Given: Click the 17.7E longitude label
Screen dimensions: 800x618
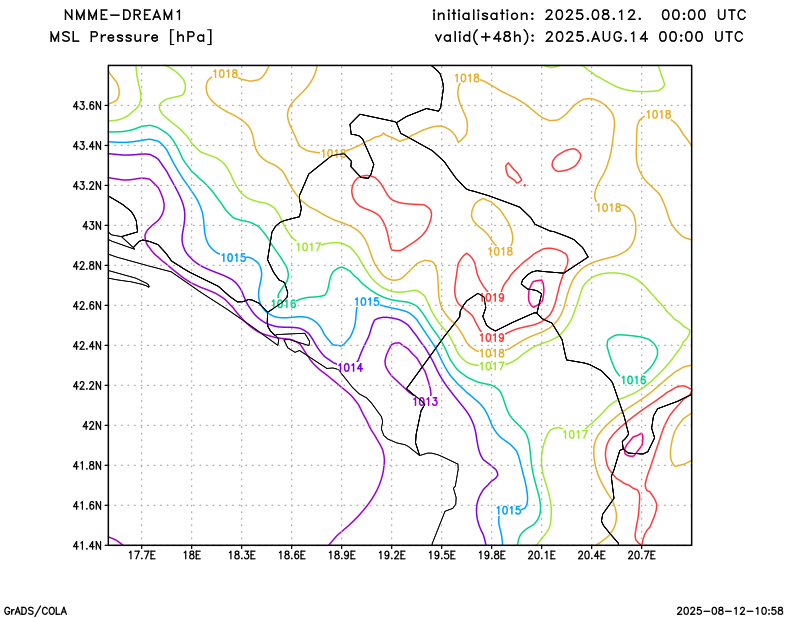Looking at the screenshot, I should 141,555.
